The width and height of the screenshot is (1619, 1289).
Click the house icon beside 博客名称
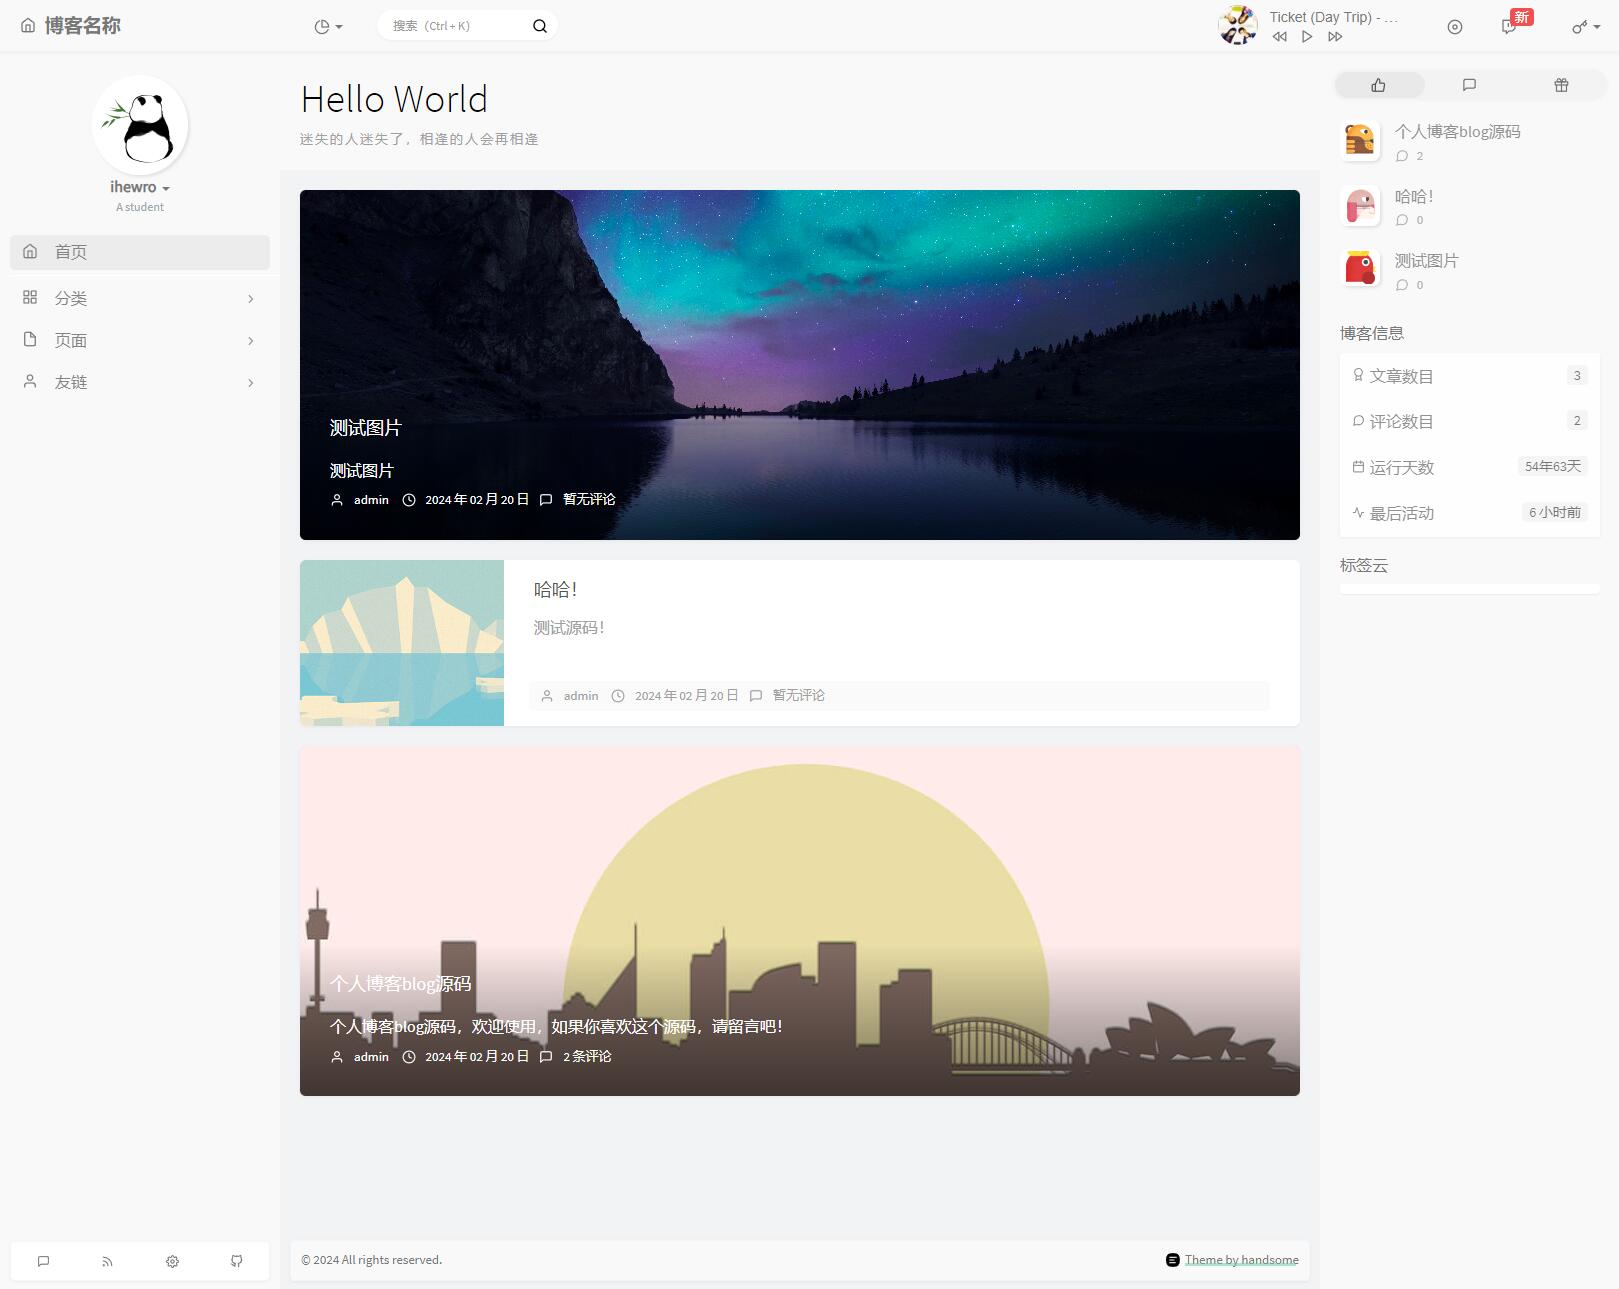(28, 26)
